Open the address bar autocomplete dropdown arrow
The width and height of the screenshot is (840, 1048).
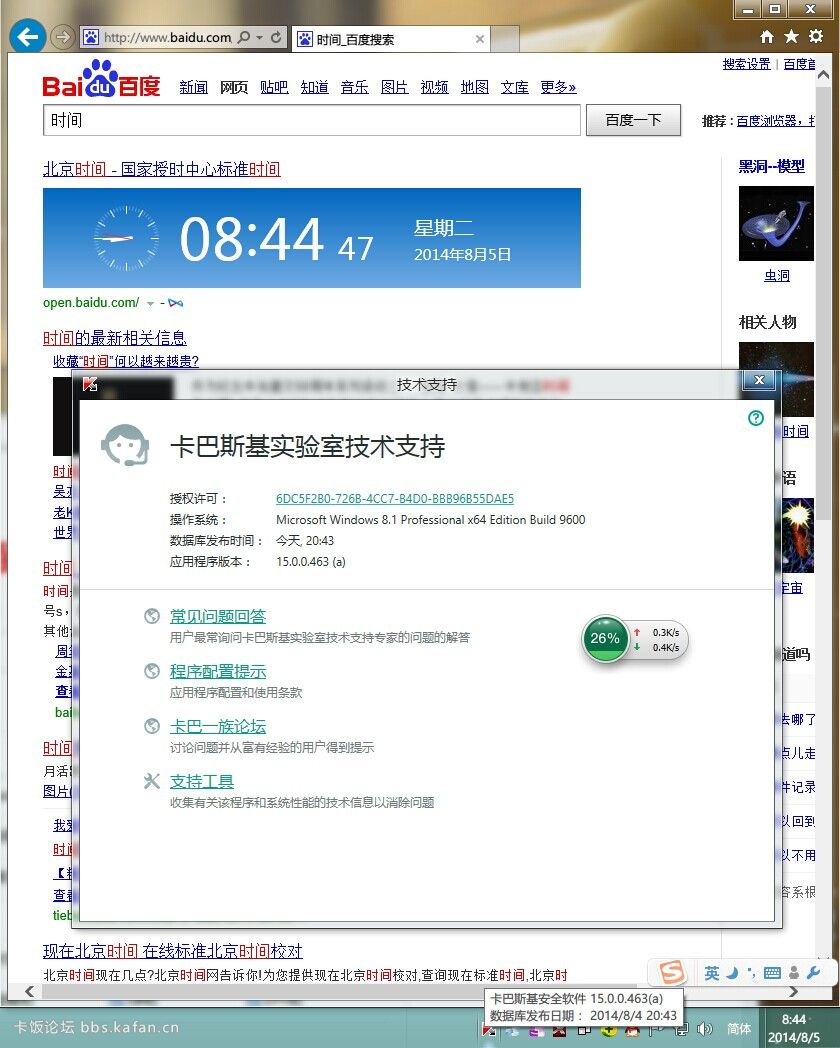click(x=260, y=37)
